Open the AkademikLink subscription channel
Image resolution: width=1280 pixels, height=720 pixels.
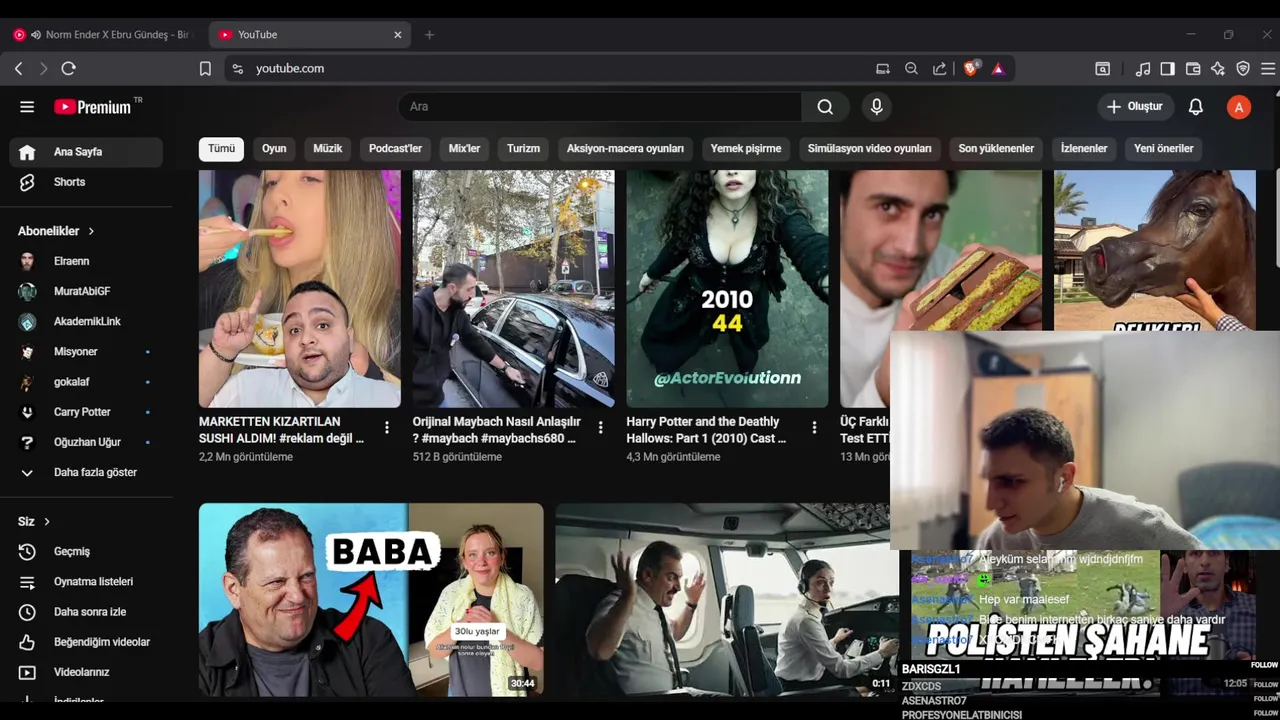point(86,321)
